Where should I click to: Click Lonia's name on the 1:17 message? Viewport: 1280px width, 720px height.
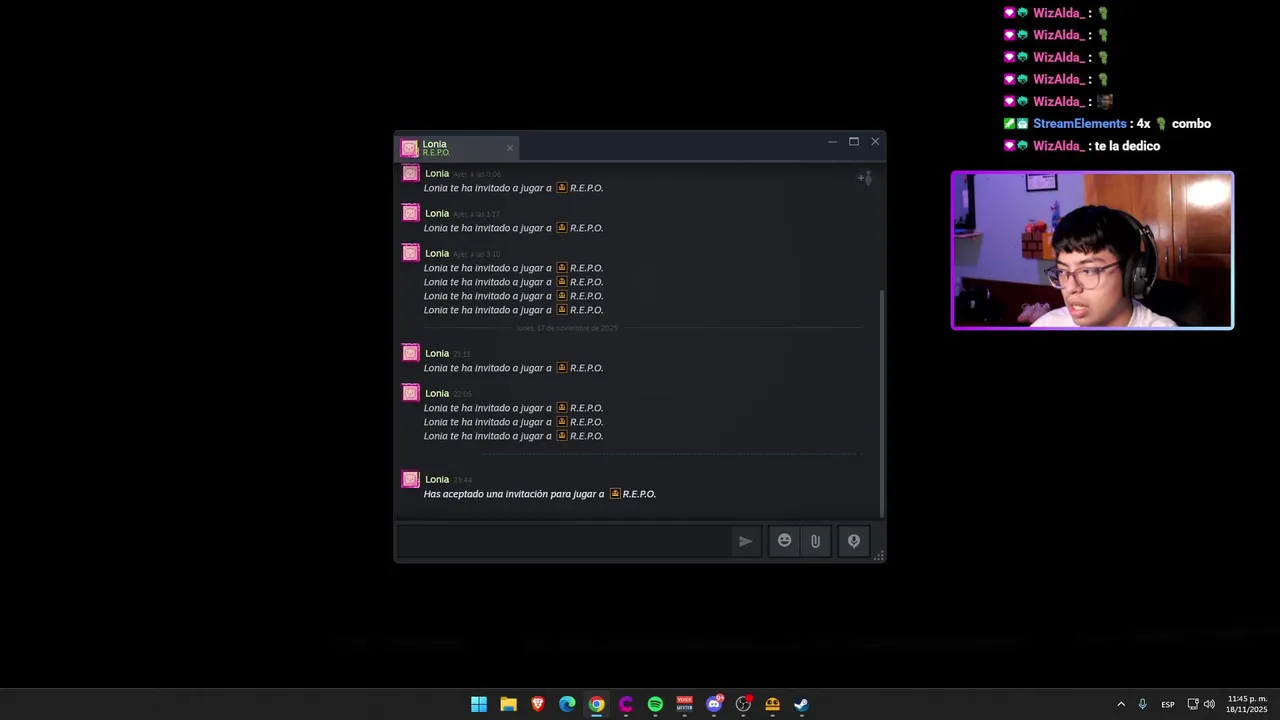click(437, 213)
